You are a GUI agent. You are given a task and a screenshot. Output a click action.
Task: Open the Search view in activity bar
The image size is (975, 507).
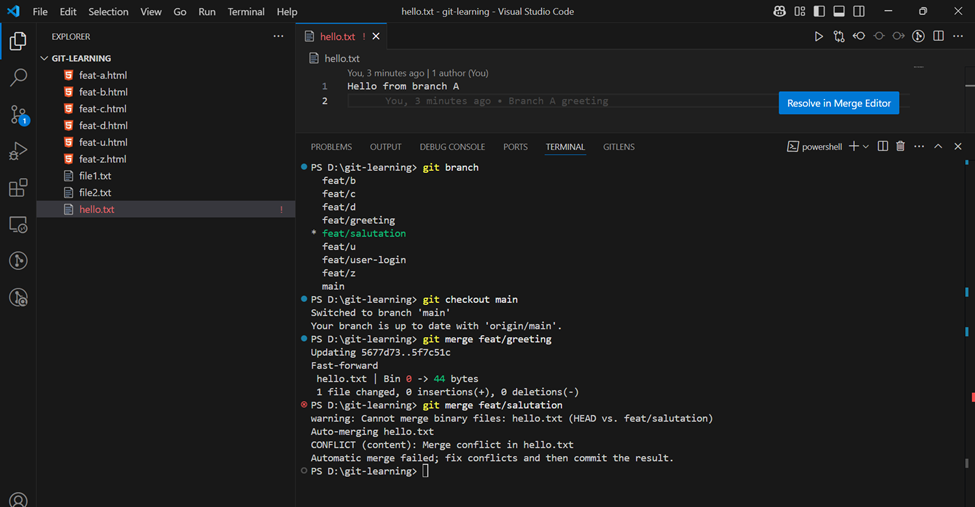point(18,78)
